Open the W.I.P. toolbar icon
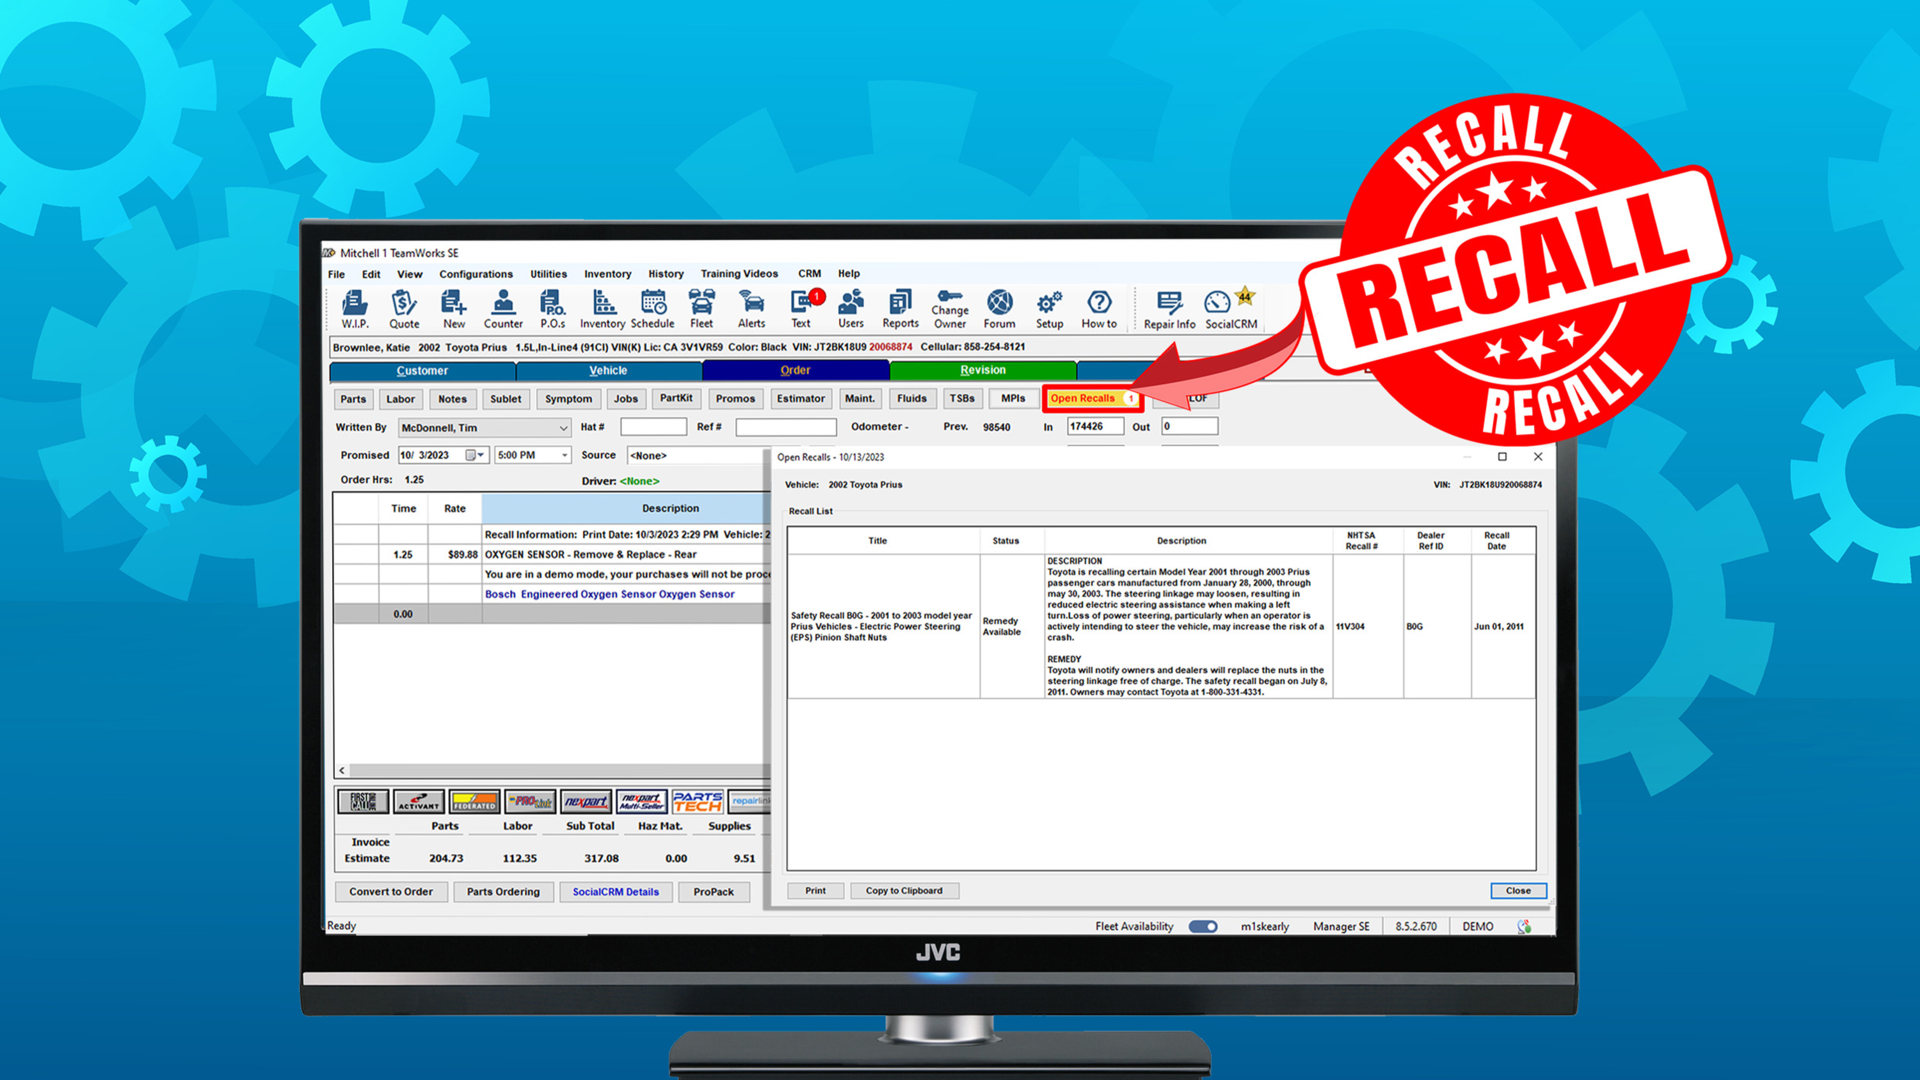The height and width of the screenshot is (1080, 1920). click(355, 309)
